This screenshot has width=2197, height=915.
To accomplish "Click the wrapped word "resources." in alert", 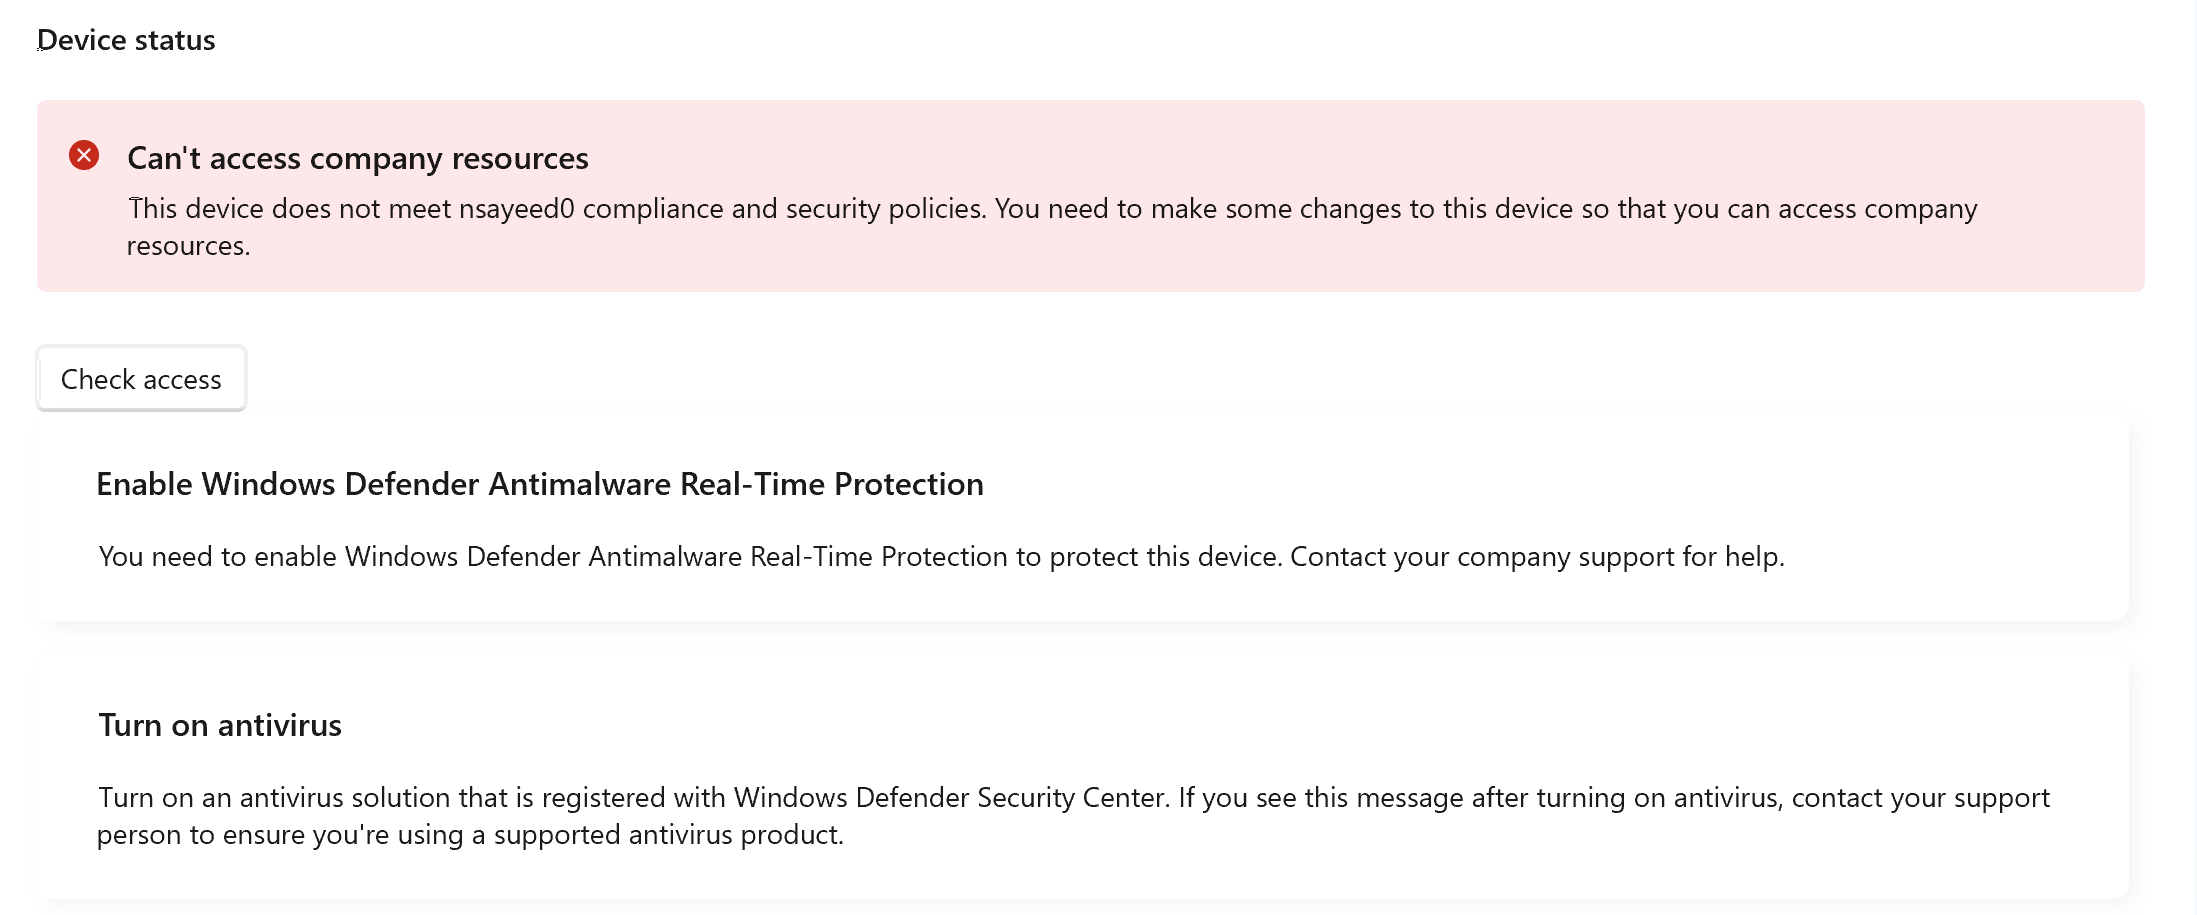I will (188, 246).
